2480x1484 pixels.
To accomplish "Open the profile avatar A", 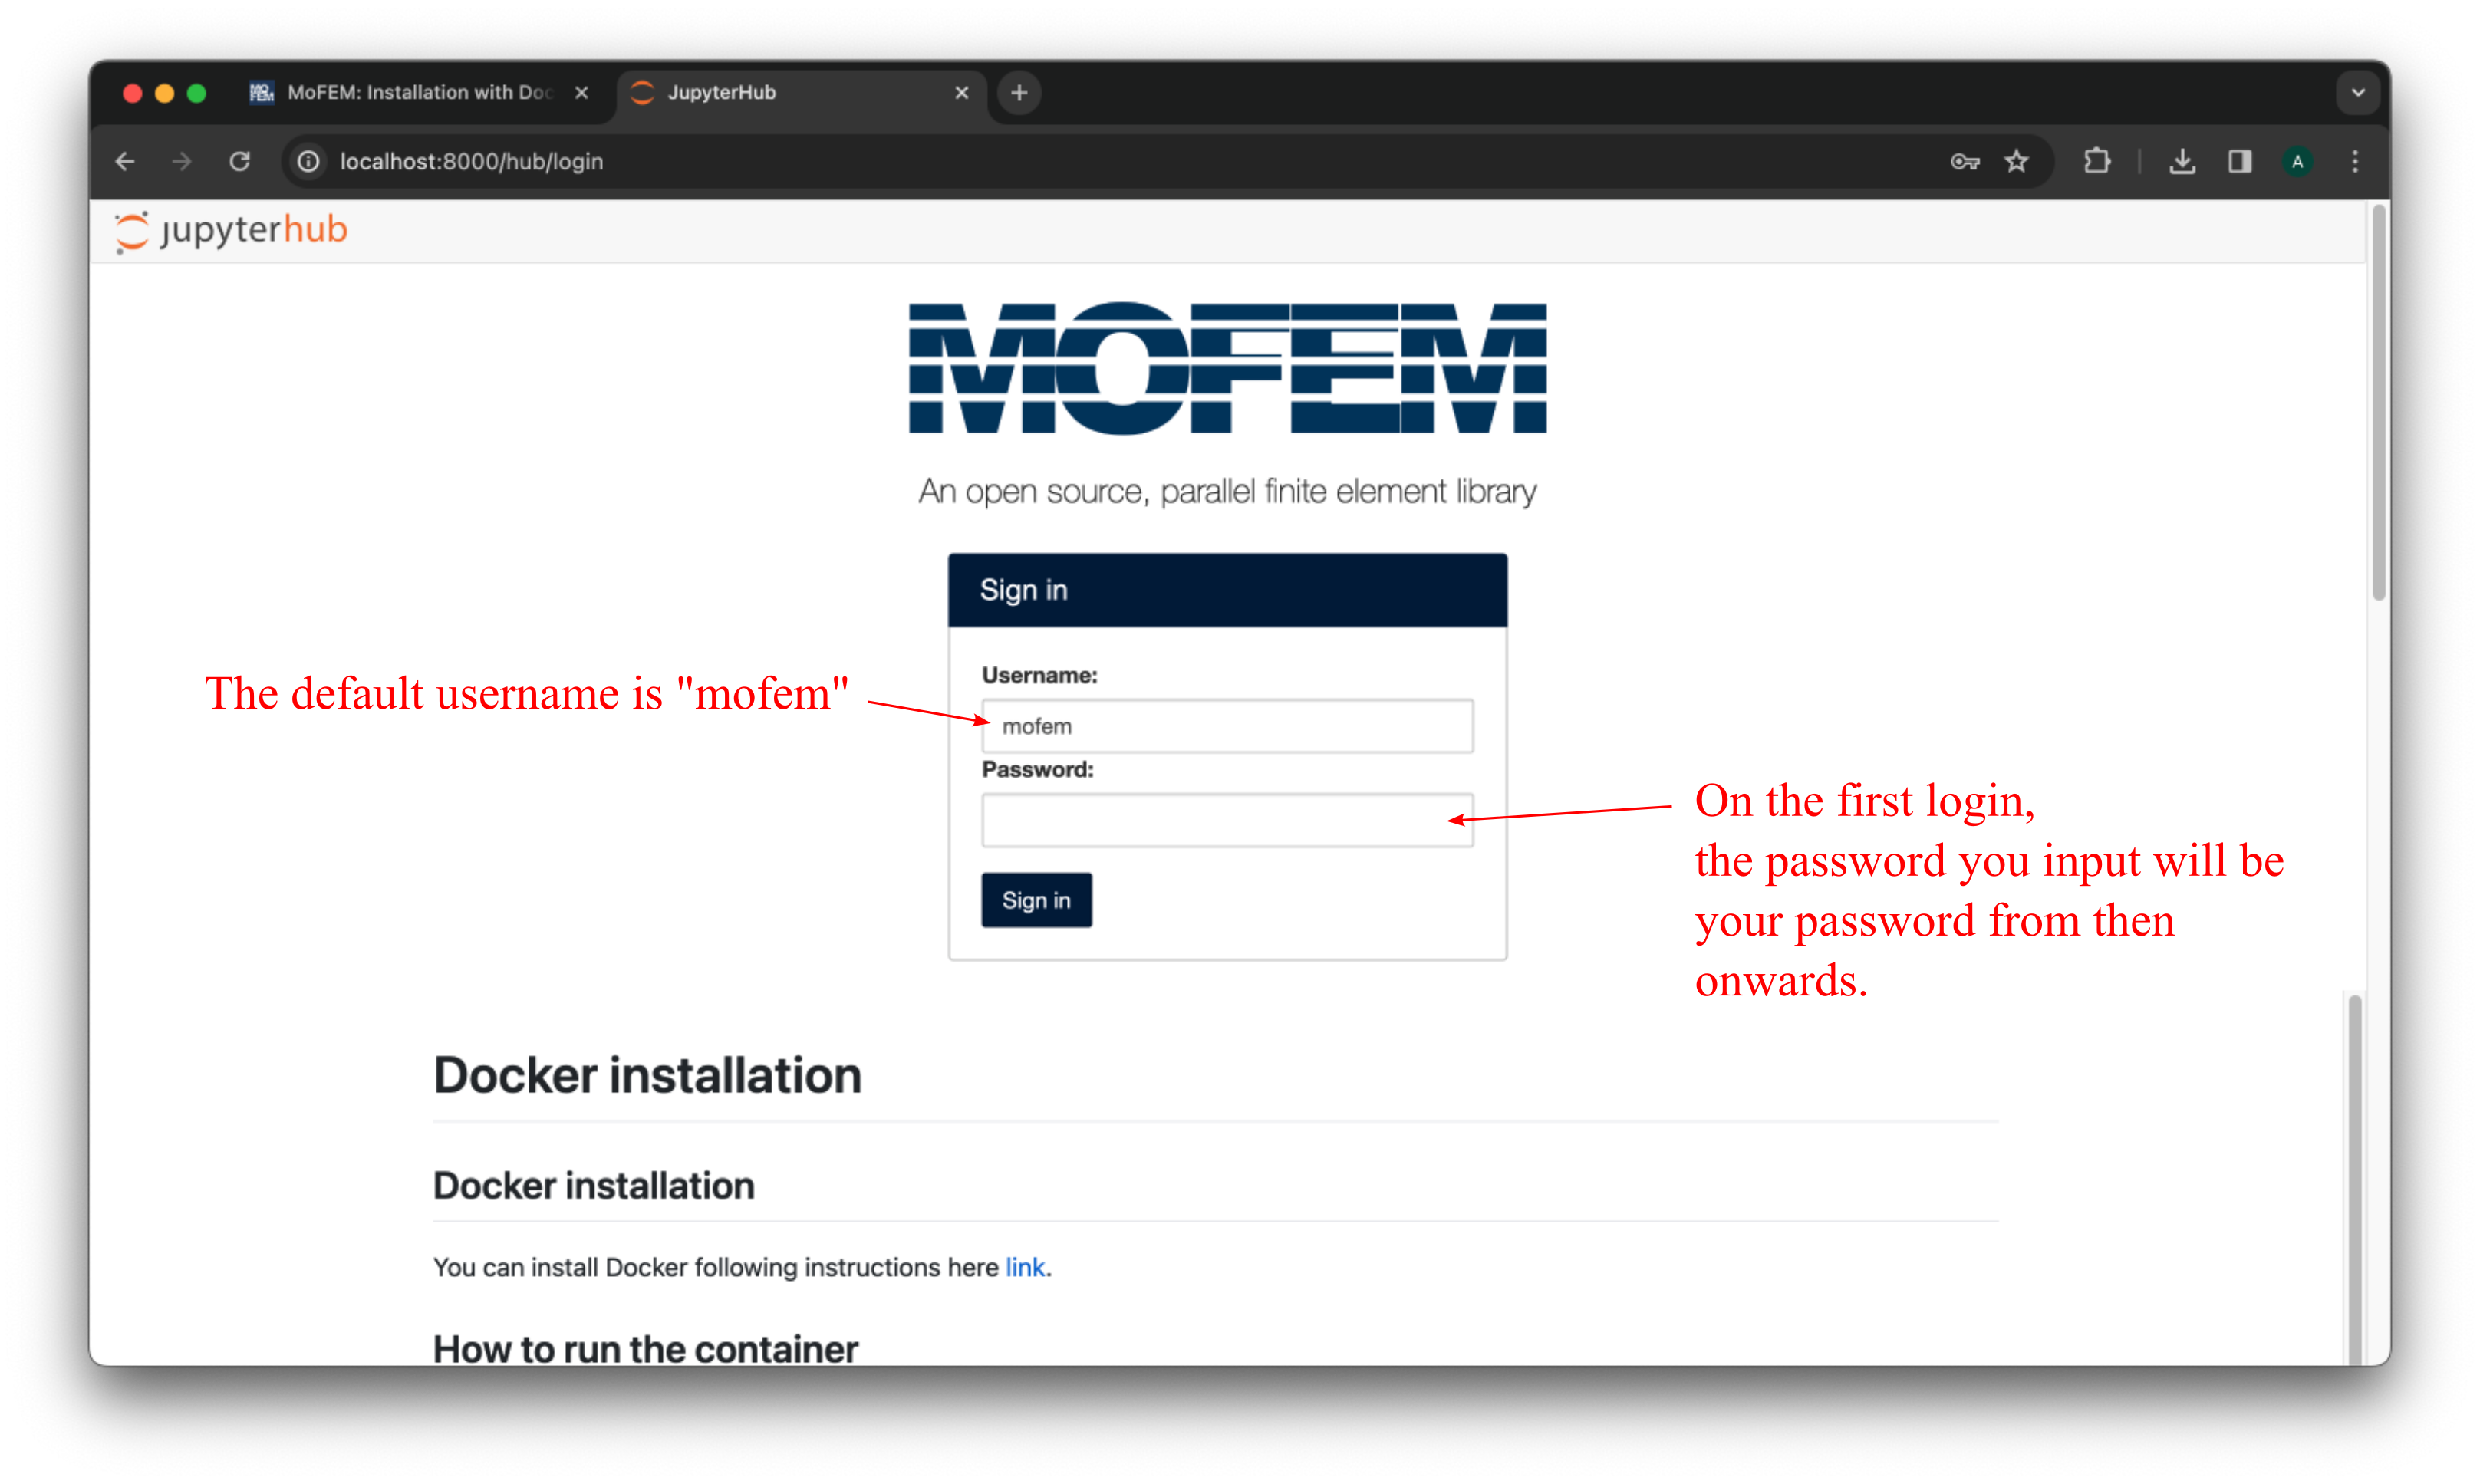I will [x=2297, y=161].
